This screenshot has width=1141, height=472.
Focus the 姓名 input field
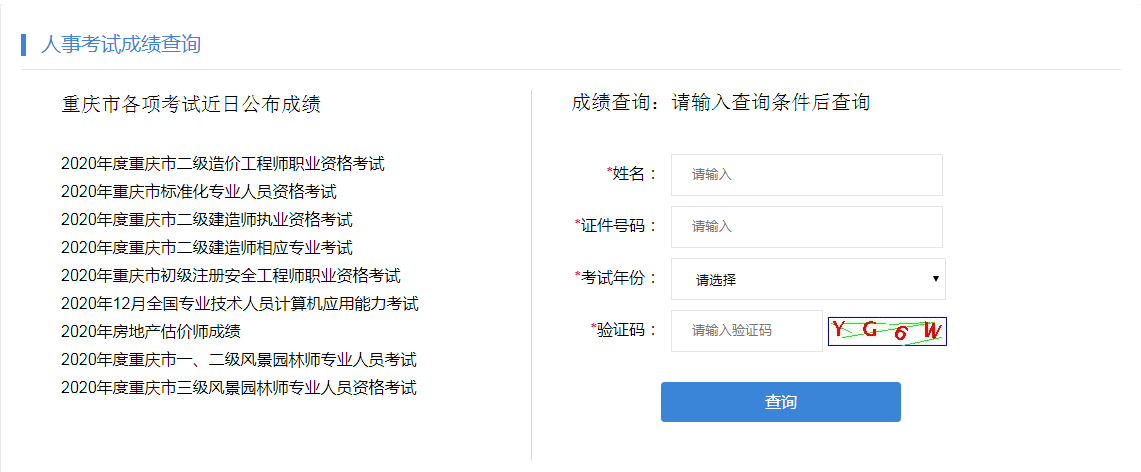(806, 175)
